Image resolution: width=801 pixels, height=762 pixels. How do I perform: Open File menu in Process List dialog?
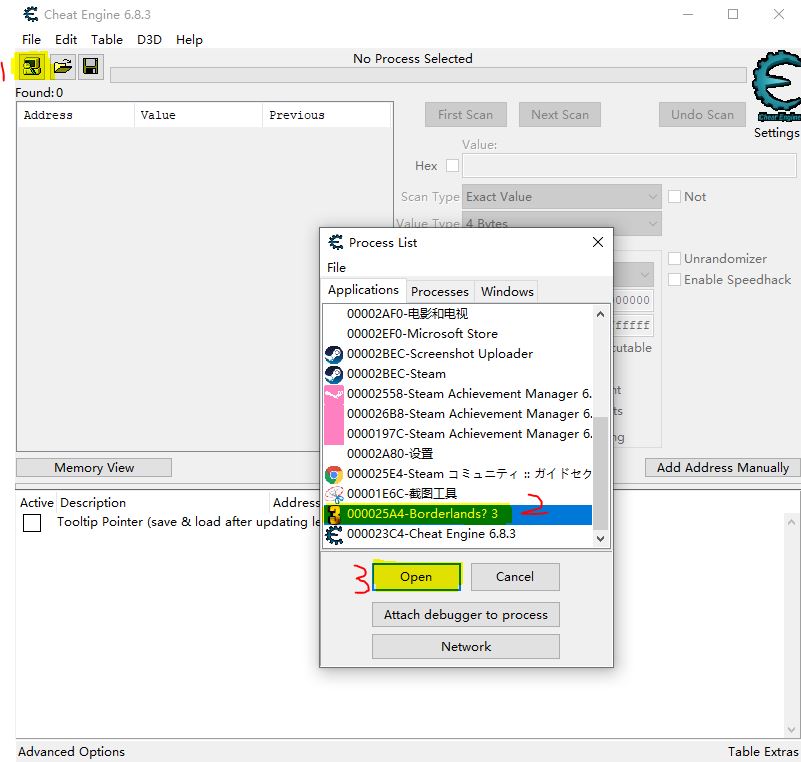(x=336, y=268)
